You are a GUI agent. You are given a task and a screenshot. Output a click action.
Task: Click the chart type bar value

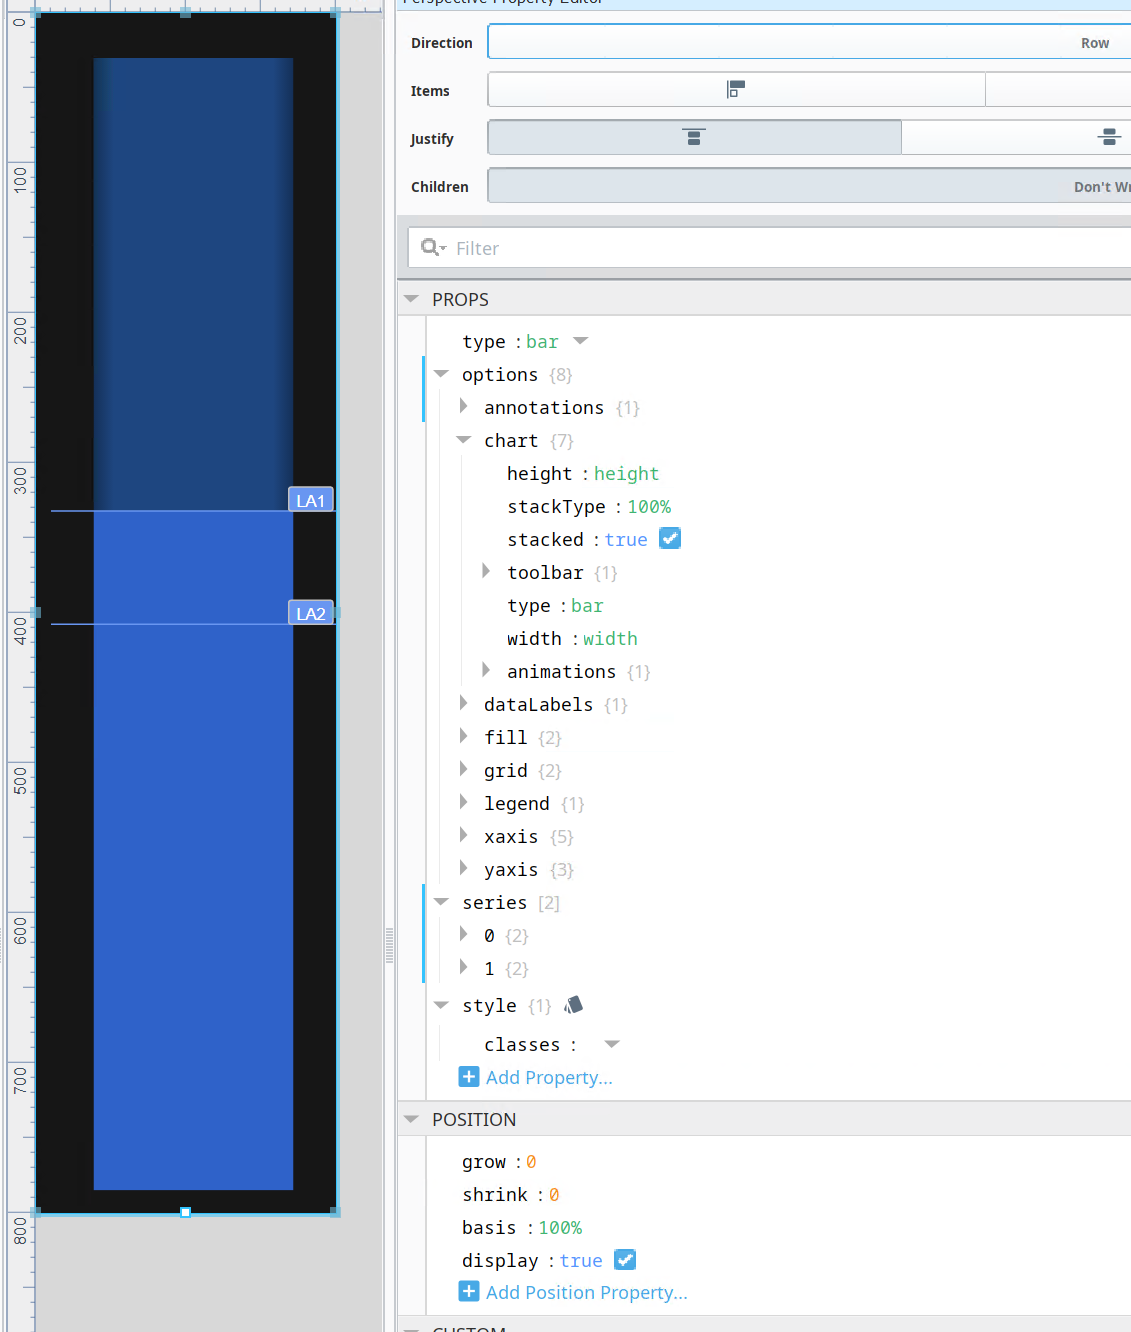pyautogui.click(x=587, y=605)
